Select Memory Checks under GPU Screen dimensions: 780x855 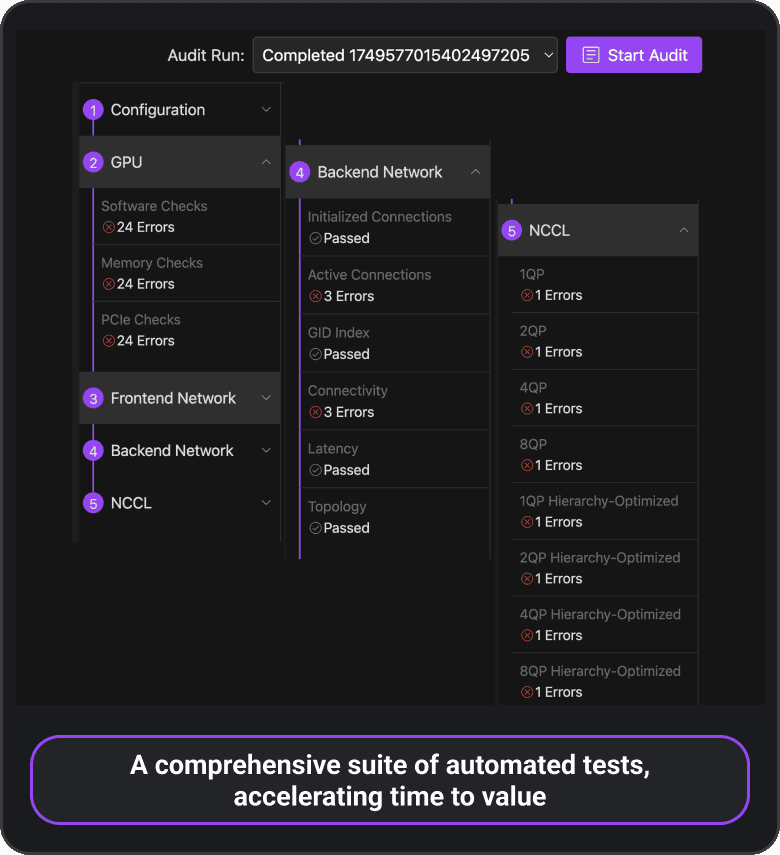pyautogui.click(x=187, y=273)
